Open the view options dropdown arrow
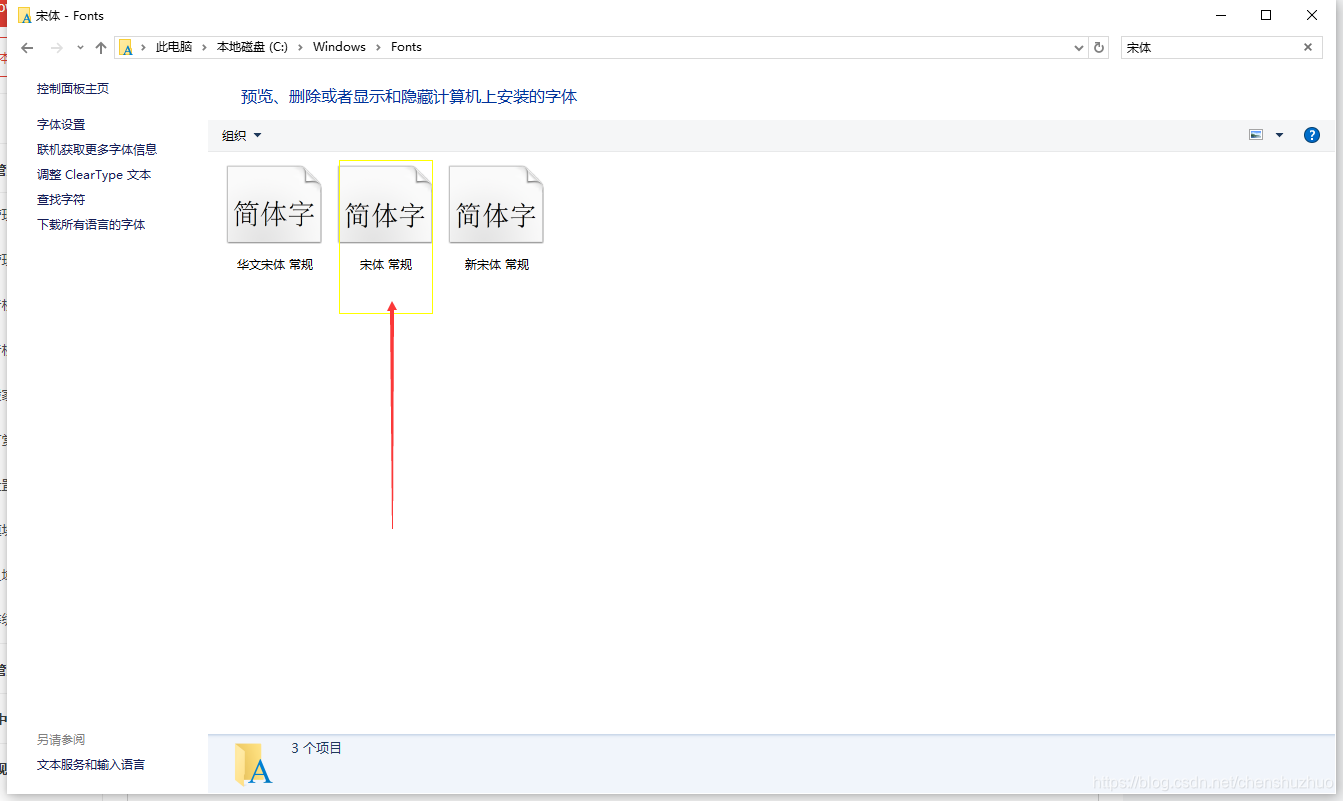 pos(1279,135)
